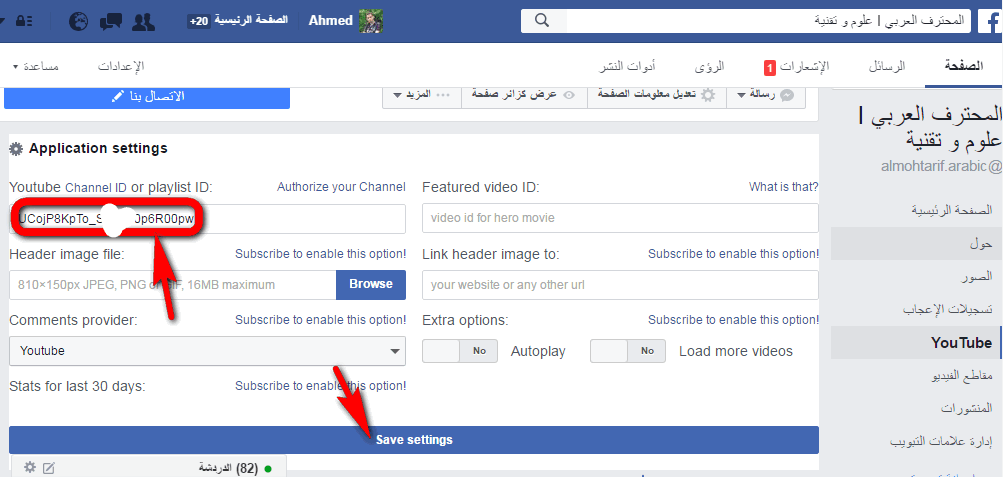Click Subscribe link beside Stats for last 30 days
The height and width of the screenshot is (477, 1003).
320,386
